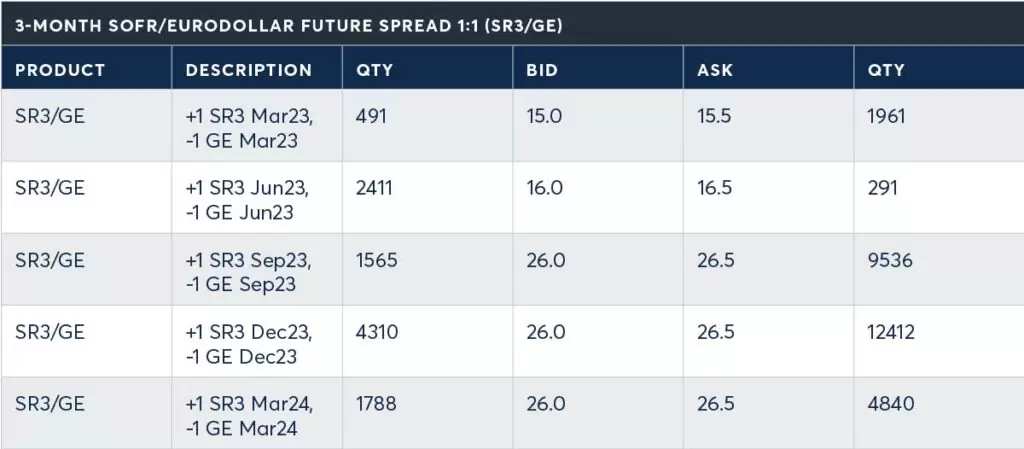
Task: Click the ask quantity 1961 cell
Action: pos(887,116)
